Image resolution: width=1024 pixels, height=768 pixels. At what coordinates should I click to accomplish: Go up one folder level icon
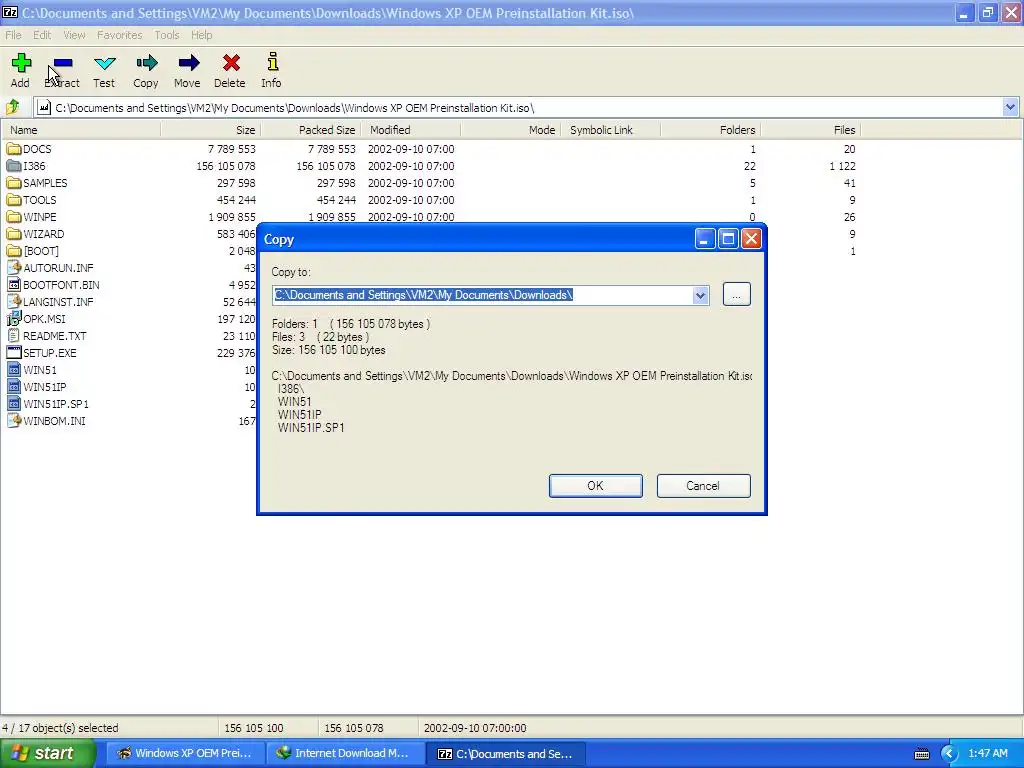pos(12,107)
